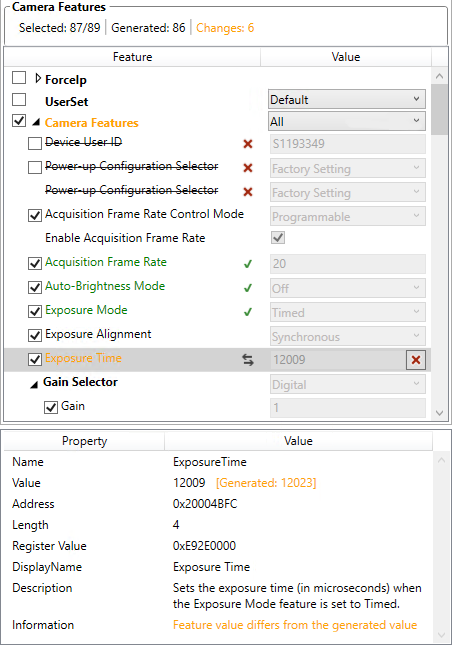Uncheck the Gain checkbox

51,408
